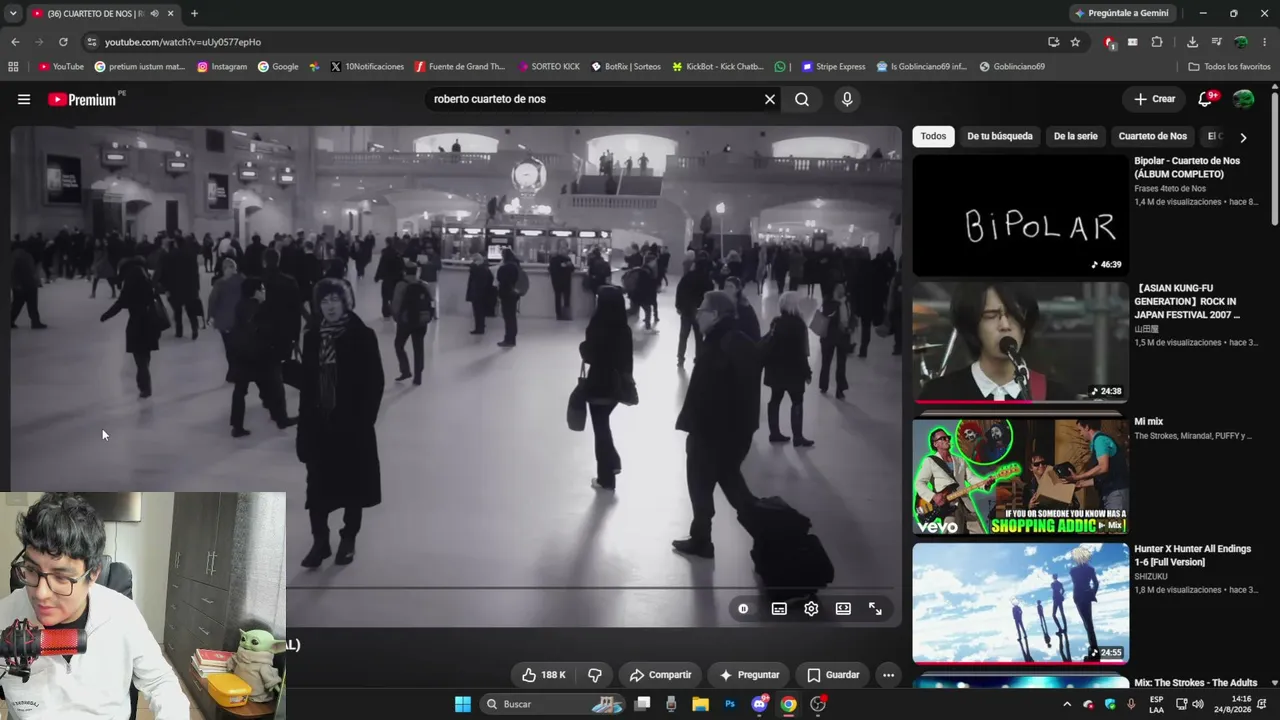Open video player settings gear
This screenshot has height=720, width=1280.
(811, 609)
